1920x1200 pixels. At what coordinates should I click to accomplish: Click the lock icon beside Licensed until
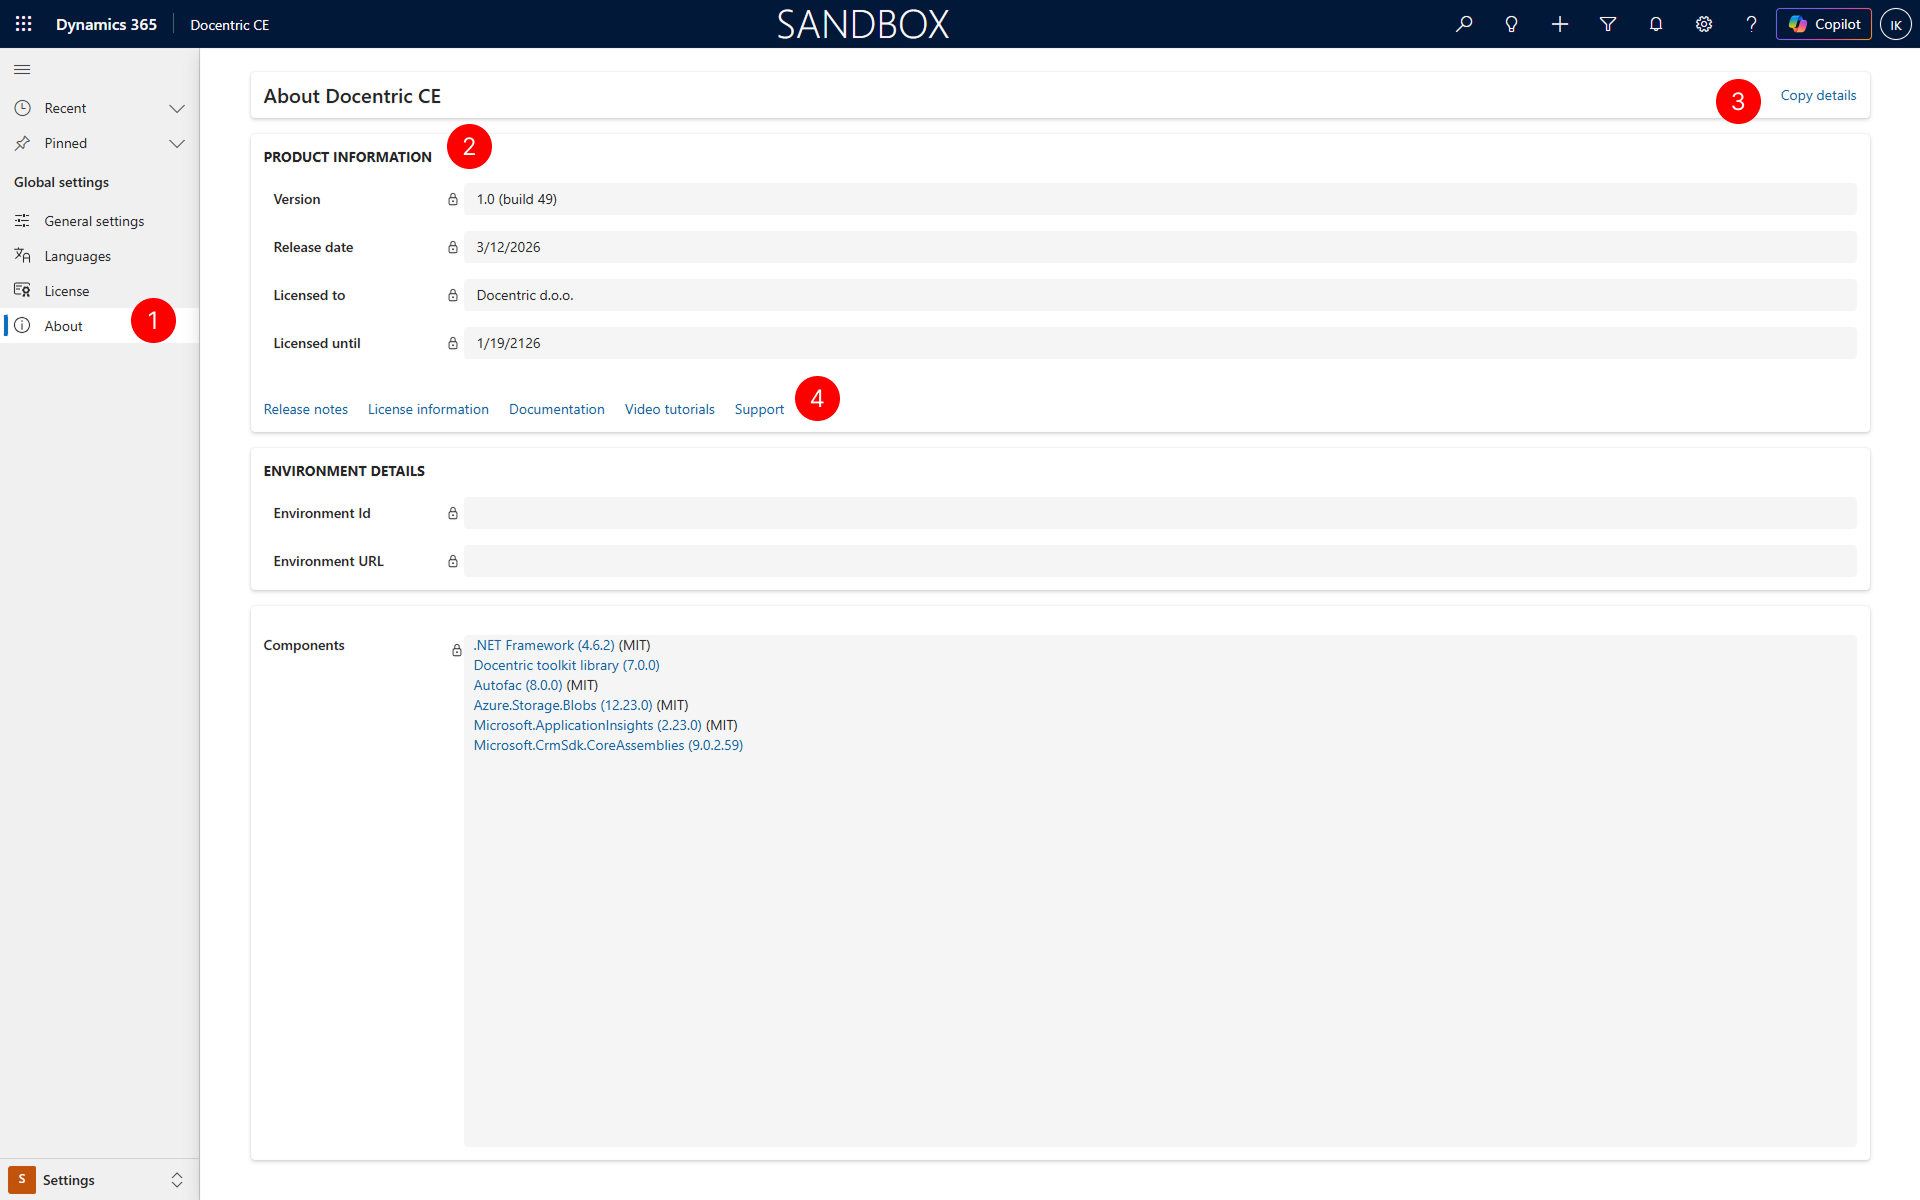pyautogui.click(x=453, y=343)
